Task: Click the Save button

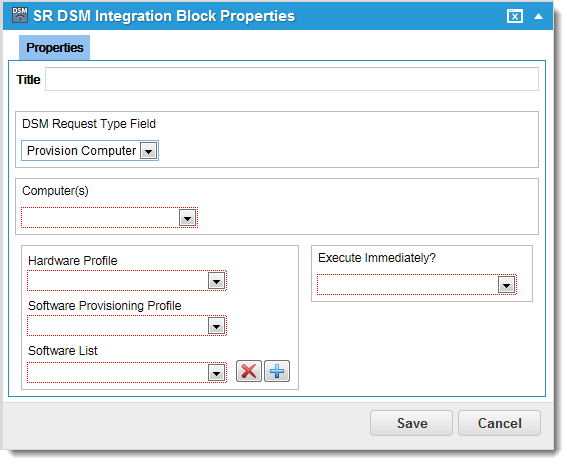Action: (412, 423)
